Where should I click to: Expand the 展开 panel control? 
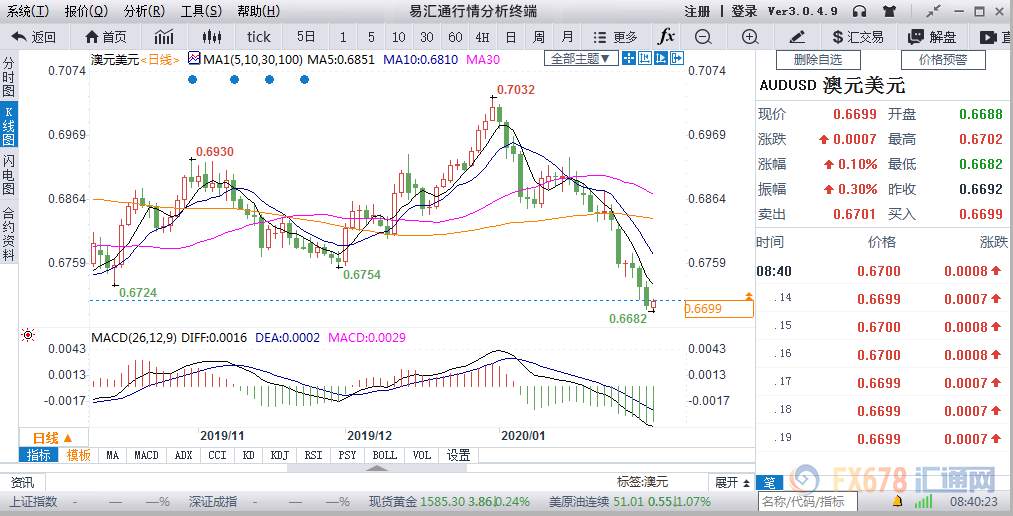tap(731, 482)
